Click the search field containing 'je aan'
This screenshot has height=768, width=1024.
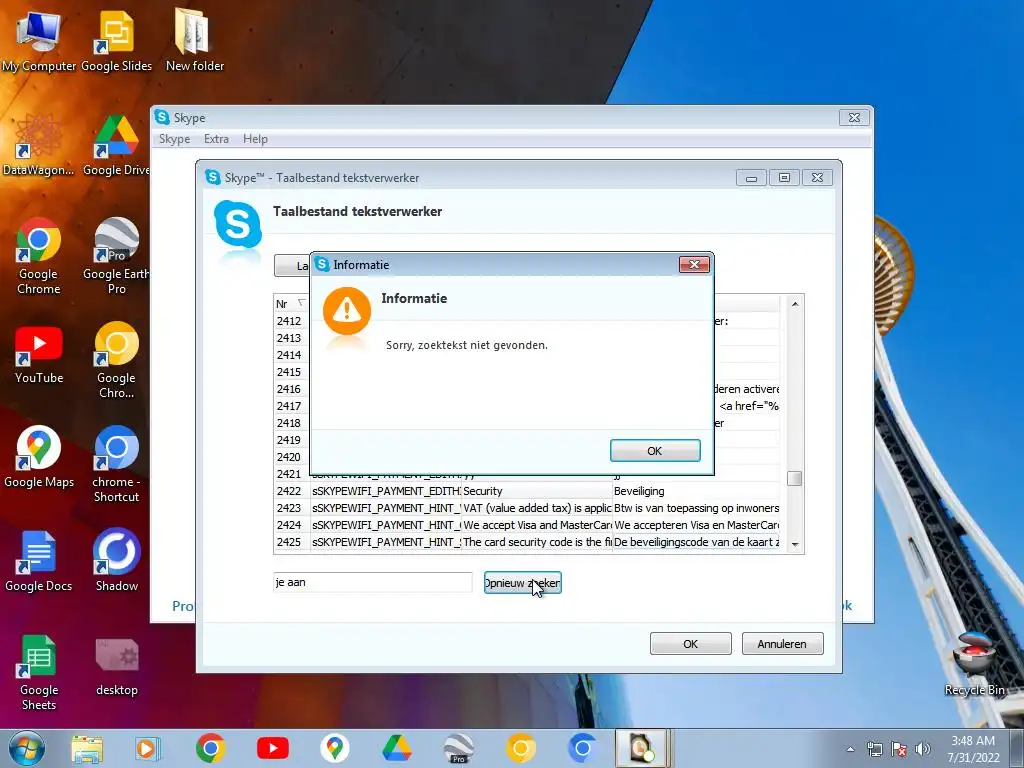[x=372, y=582]
